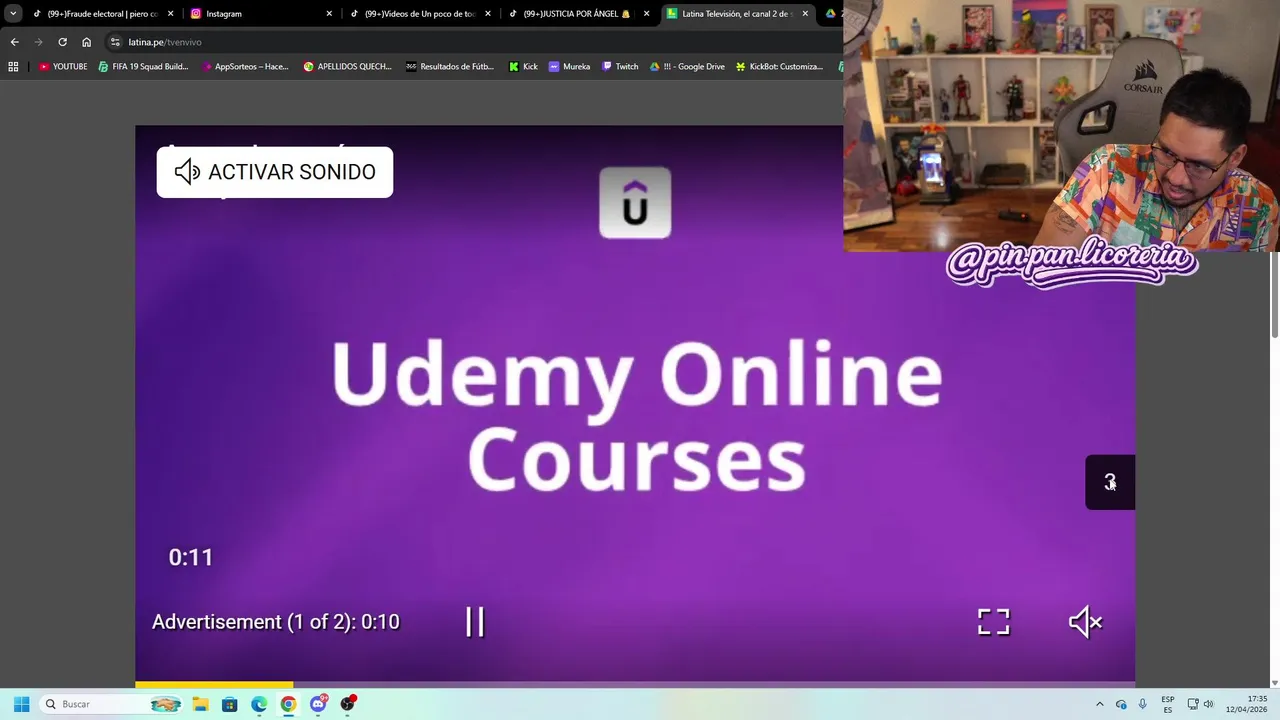Click the ACTIVAR SONIDO button
Screen dimensions: 1280x720
point(275,172)
